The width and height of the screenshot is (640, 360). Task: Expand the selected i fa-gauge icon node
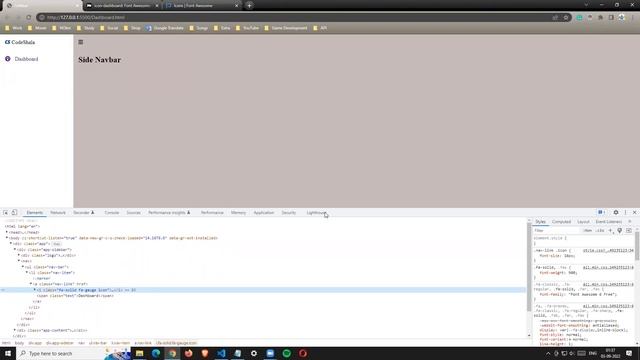(35, 290)
